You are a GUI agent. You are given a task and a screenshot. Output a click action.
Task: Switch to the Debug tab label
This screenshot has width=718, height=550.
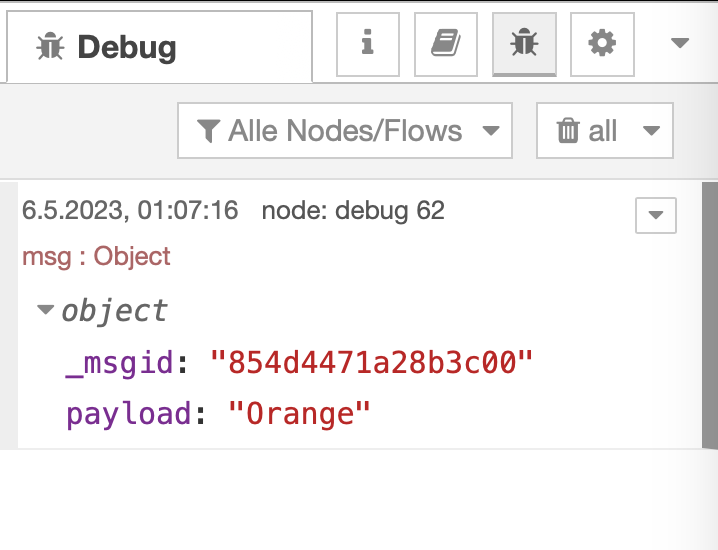point(127,47)
